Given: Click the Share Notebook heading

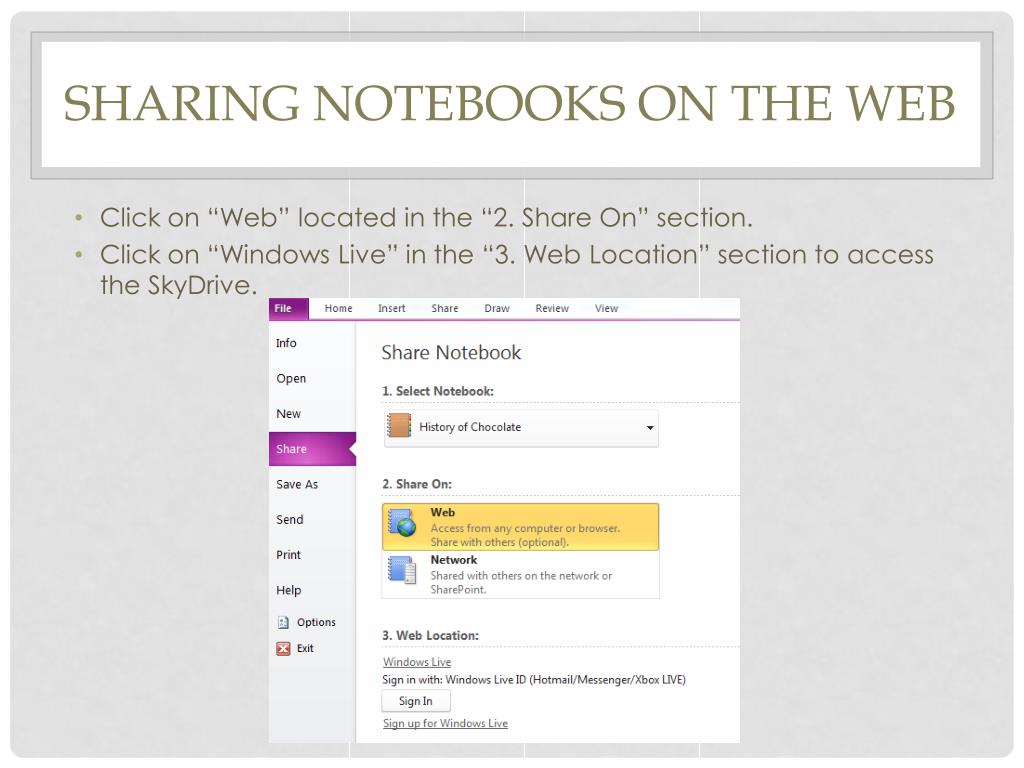Looking at the screenshot, I should tap(451, 353).
